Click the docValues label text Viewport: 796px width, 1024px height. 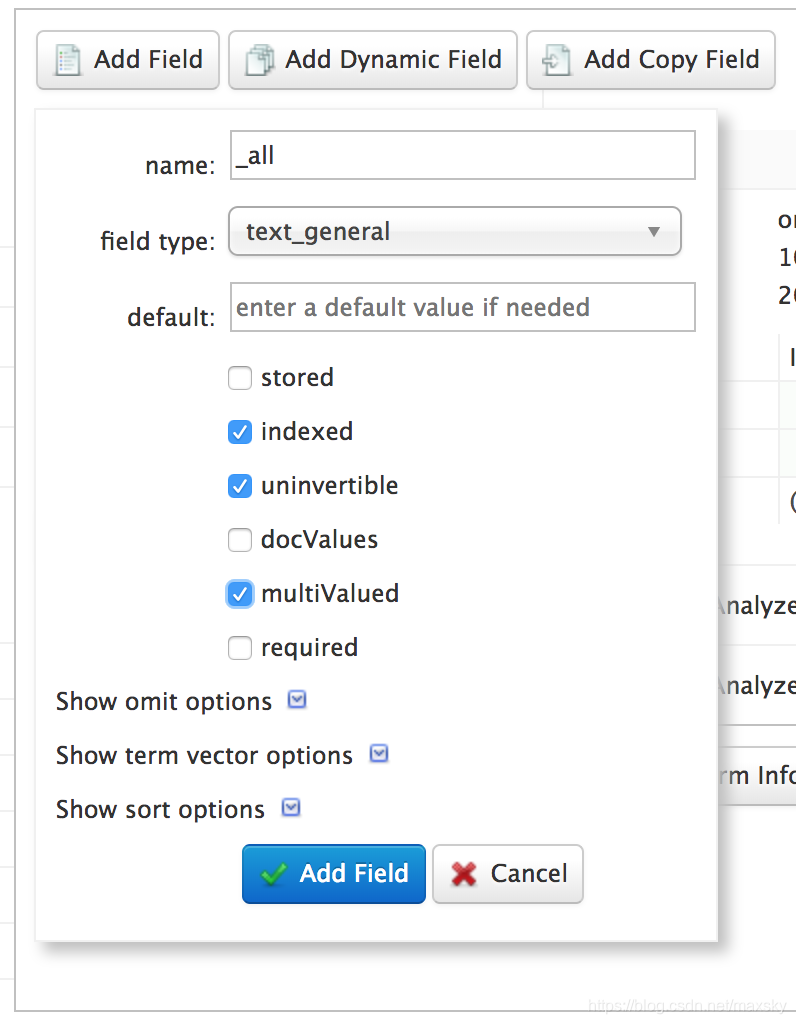coord(319,540)
